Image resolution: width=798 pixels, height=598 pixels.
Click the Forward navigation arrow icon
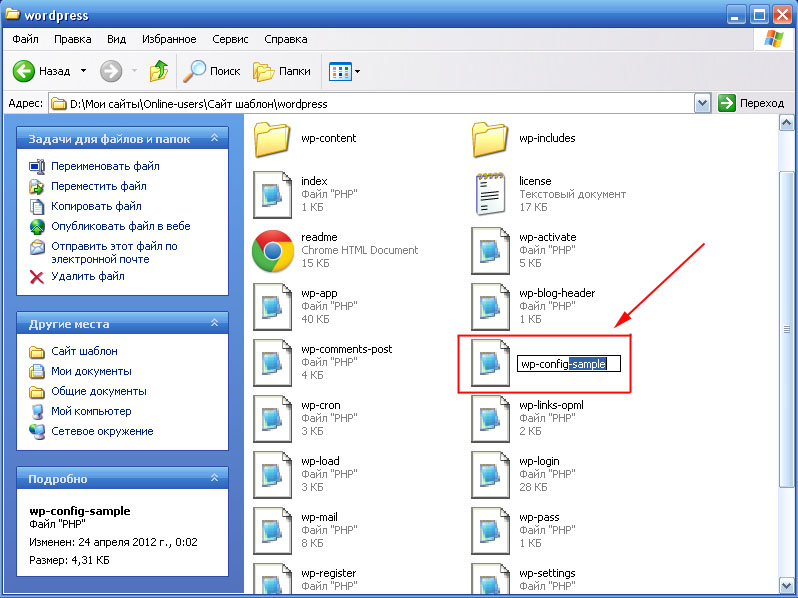pos(111,71)
